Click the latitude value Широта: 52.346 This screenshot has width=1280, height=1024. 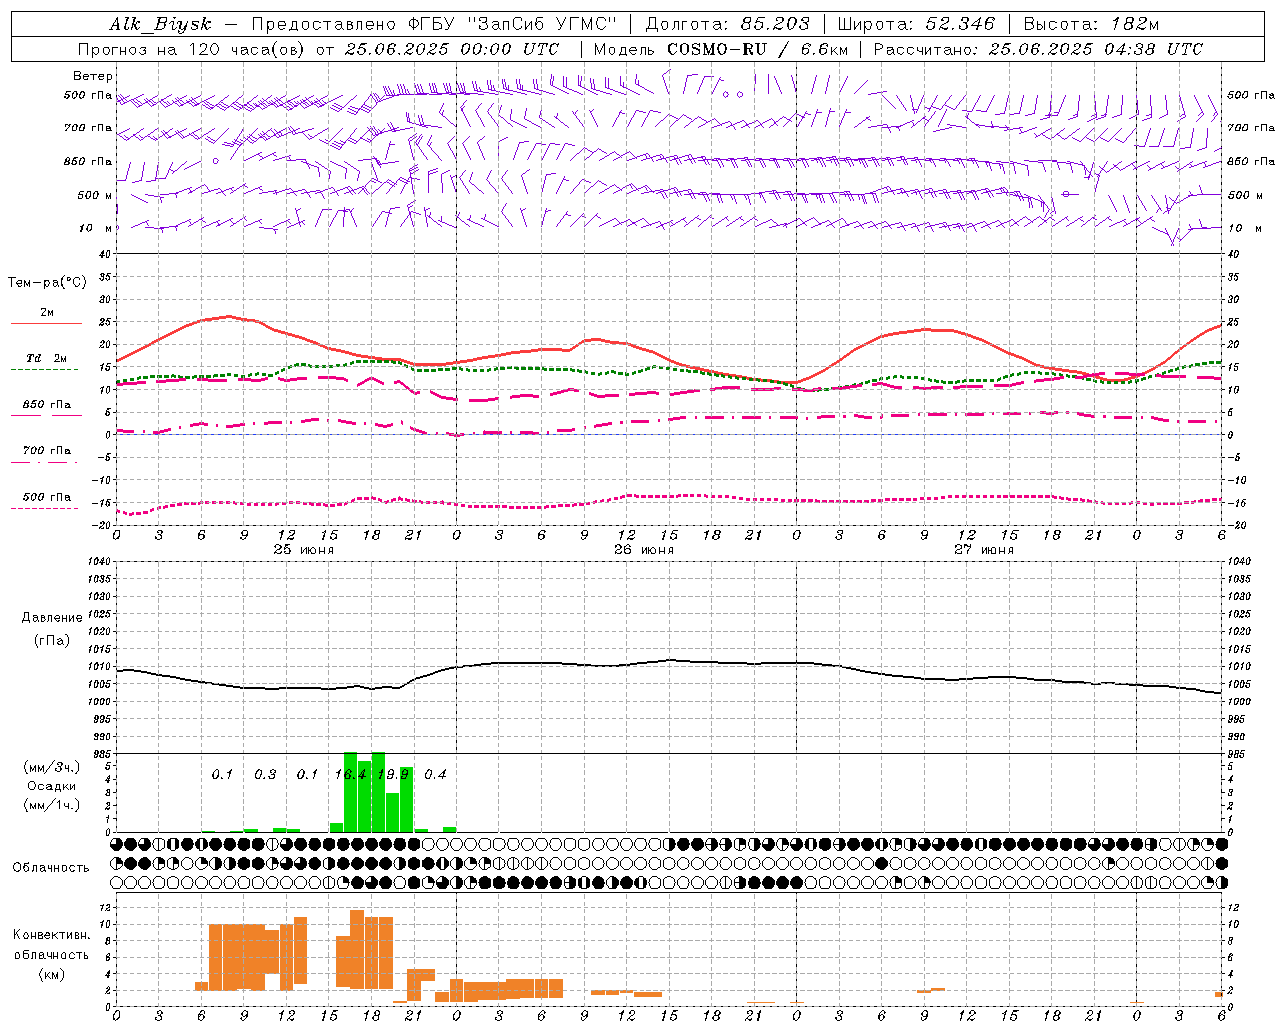click(x=916, y=24)
